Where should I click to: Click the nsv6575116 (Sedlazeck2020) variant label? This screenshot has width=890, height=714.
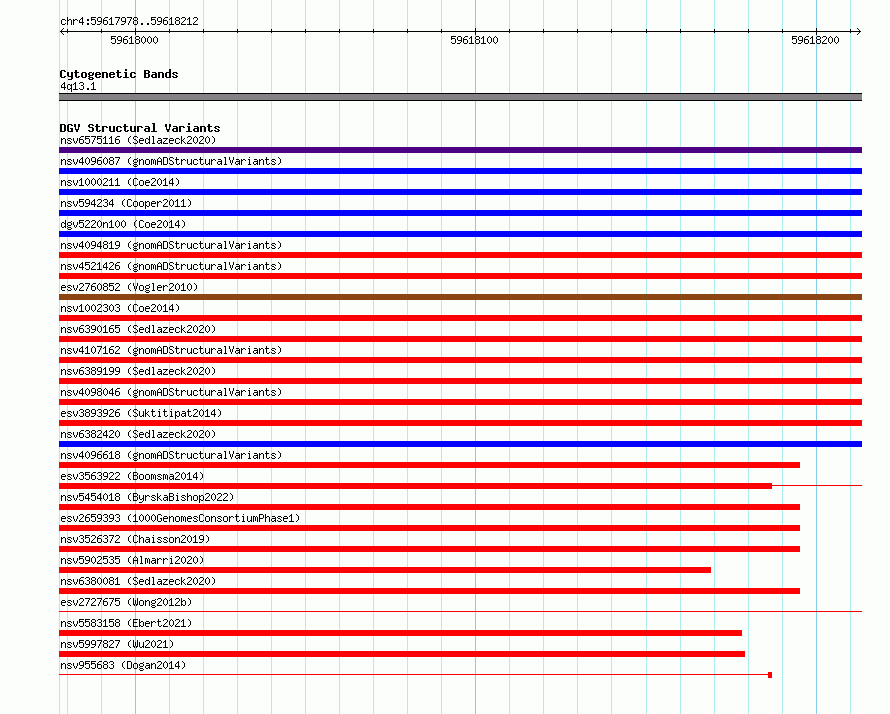tap(138, 140)
